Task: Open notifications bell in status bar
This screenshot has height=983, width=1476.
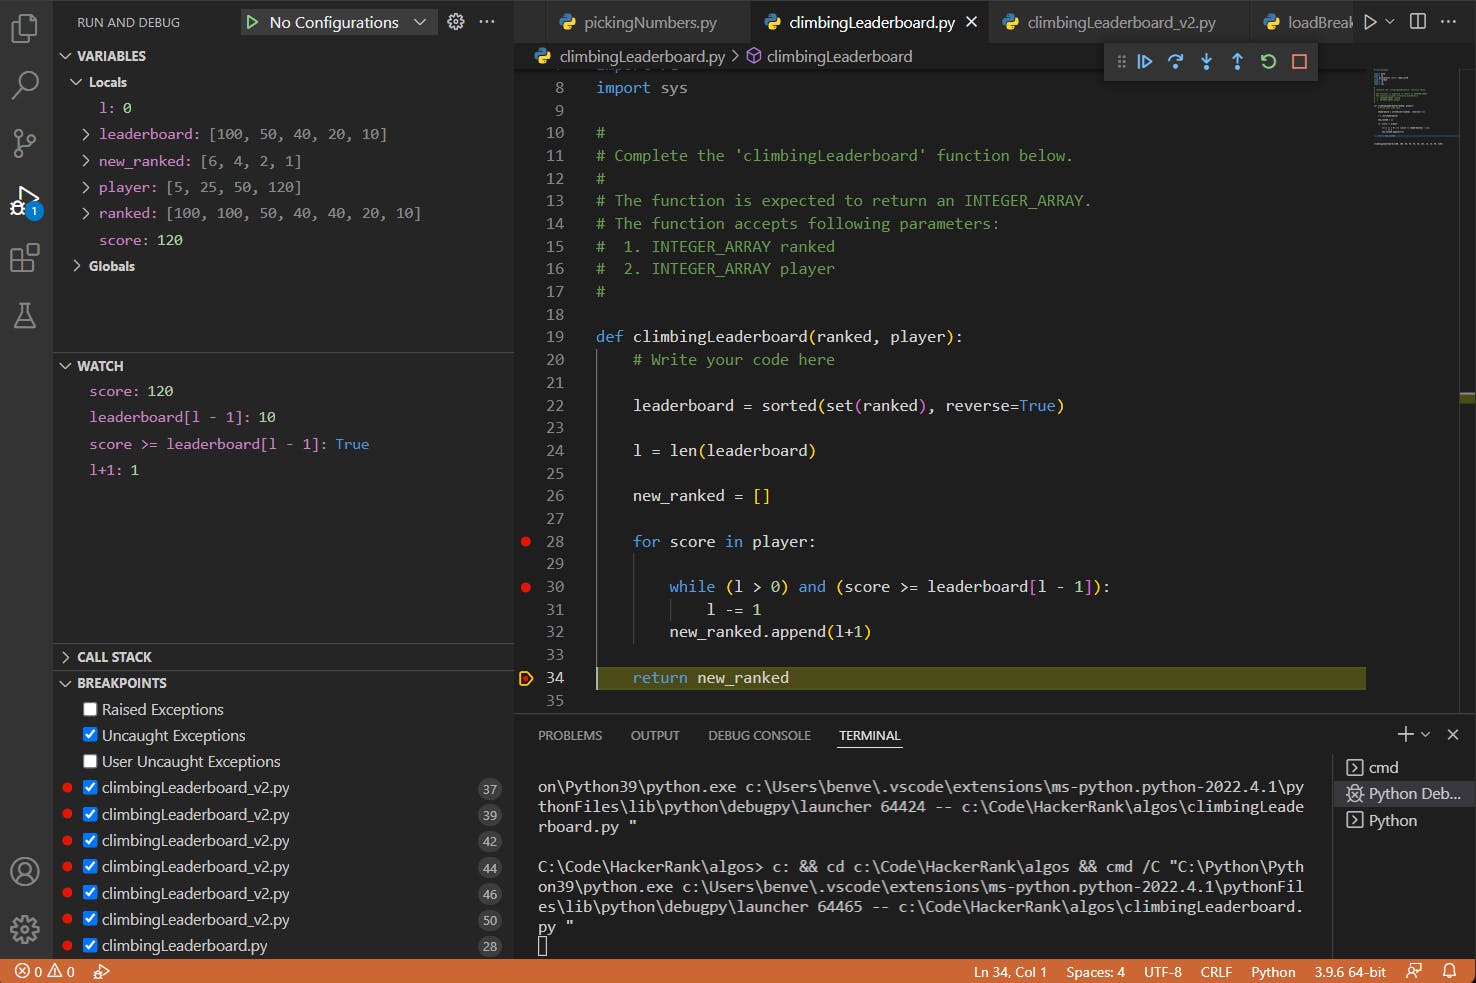Action: click(1449, 971)
